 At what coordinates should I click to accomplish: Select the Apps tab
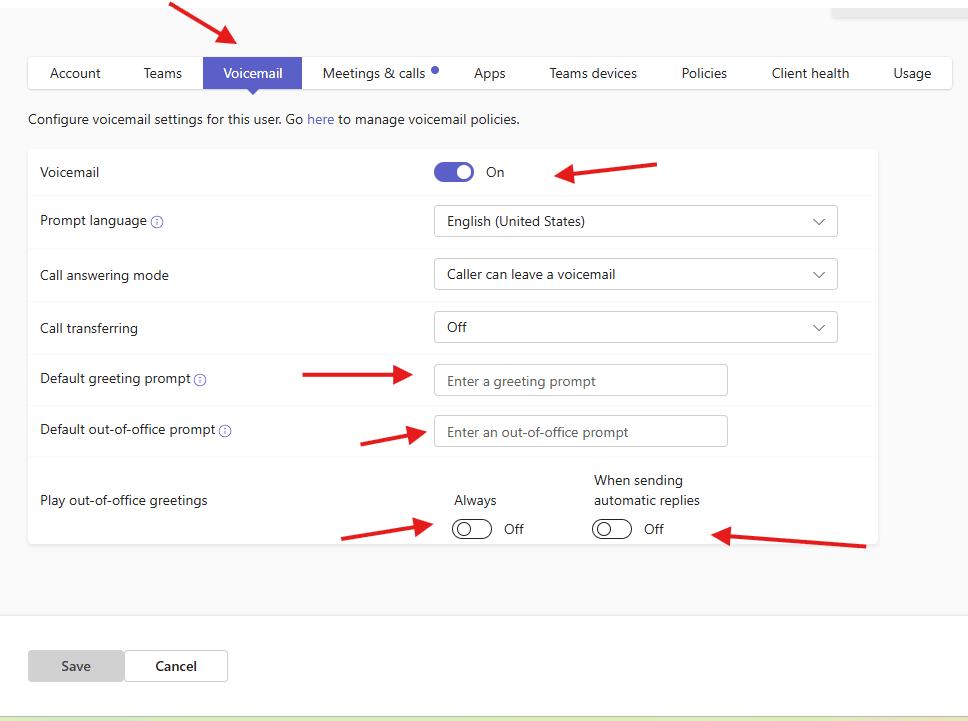pyautogui.click(x=490, y=73)
